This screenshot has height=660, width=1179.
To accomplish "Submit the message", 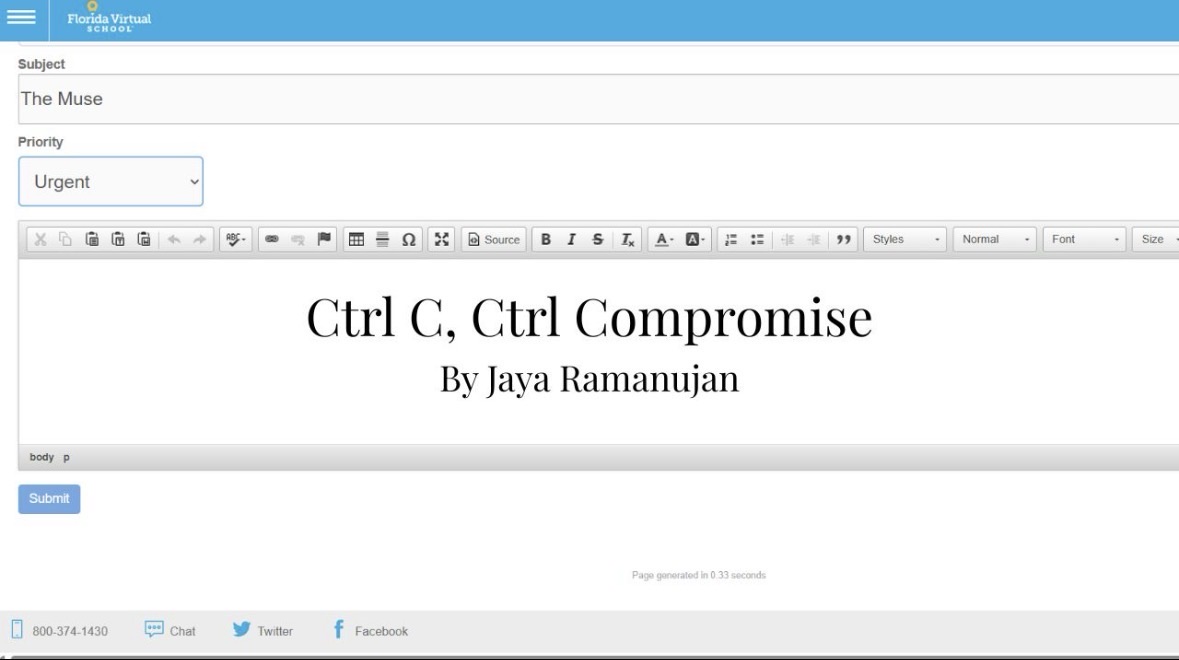I will point(49,498).
